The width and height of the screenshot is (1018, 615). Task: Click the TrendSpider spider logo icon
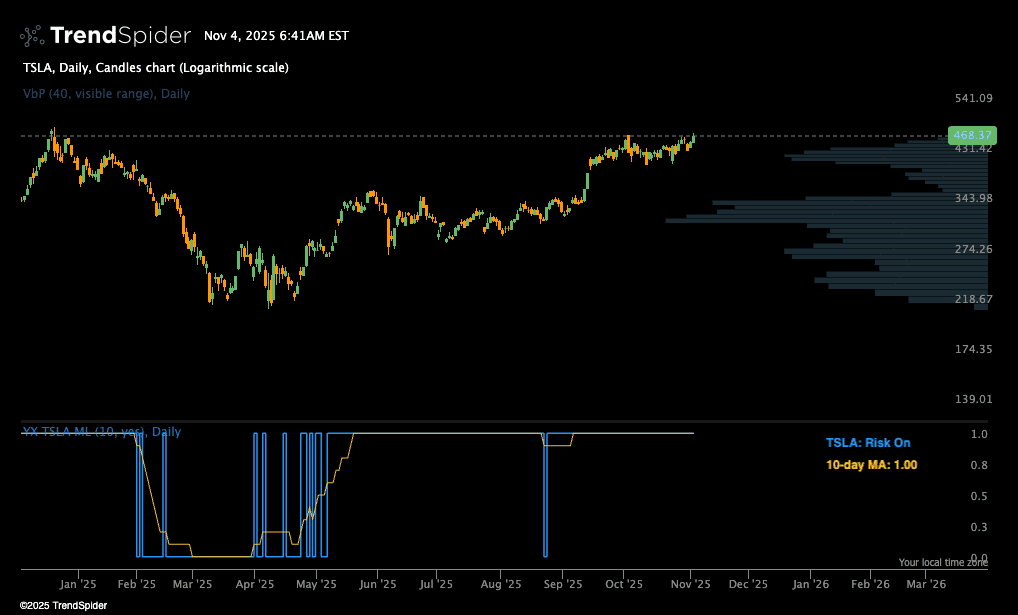click(32, 36)
